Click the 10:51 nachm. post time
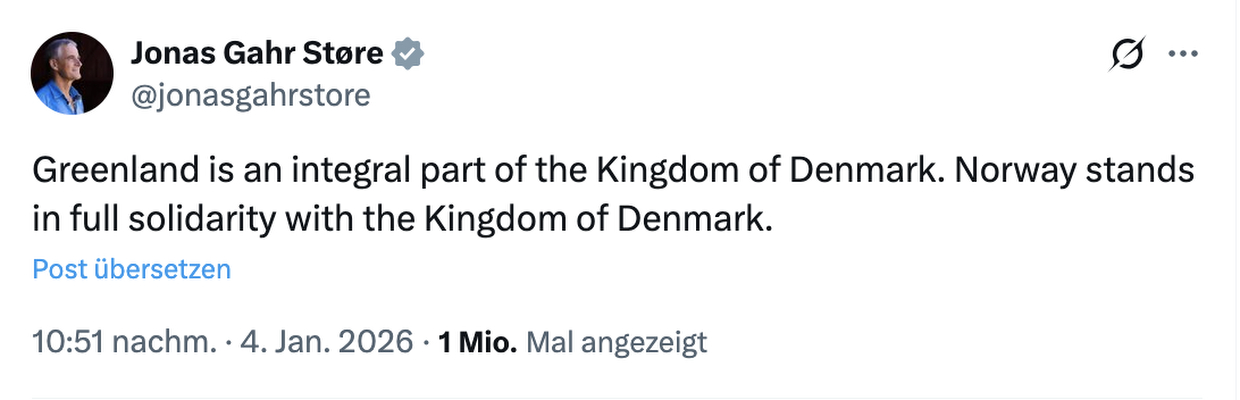The width and height of the screenshot is (1240, 400). pyautogui.click(x=124, y=342)
